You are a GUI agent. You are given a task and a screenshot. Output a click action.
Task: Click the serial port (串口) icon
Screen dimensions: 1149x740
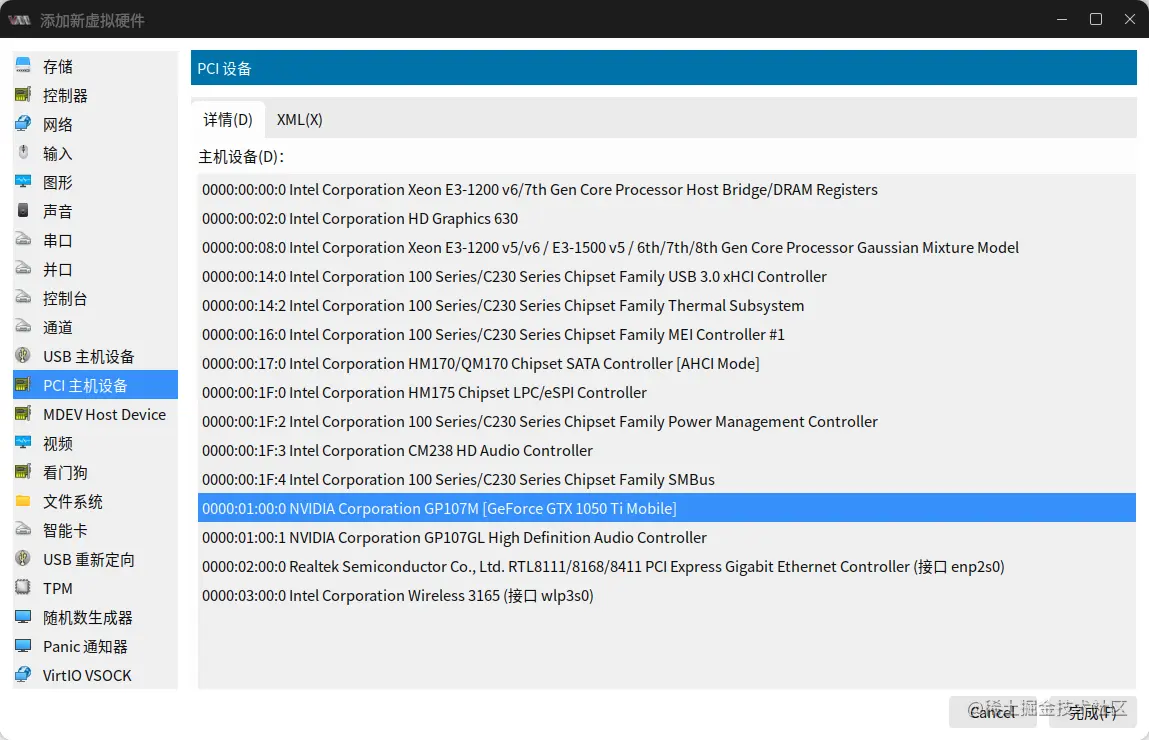[x=23, y=240]
